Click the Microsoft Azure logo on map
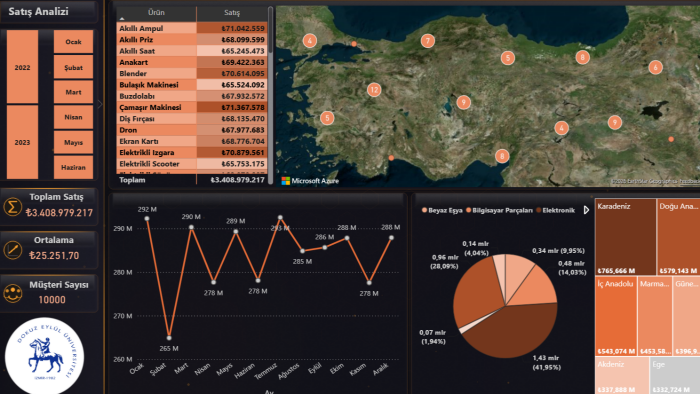Image resolution: width=700 pixels, height=394 pixels. 310,181
